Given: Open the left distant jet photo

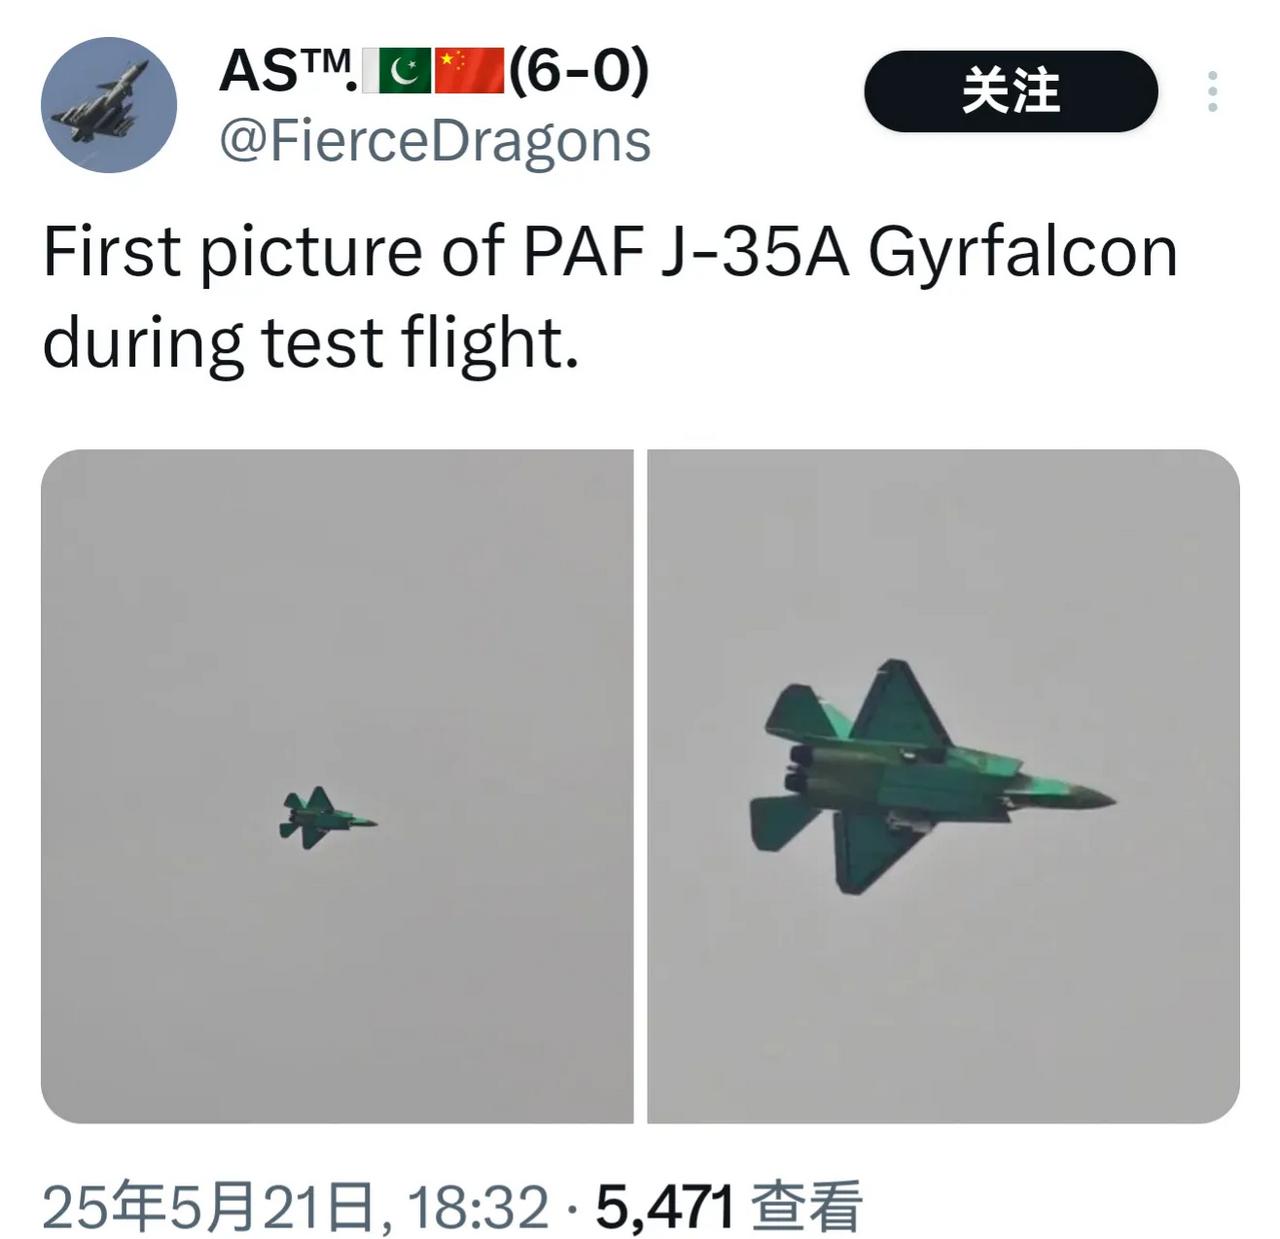Looking at the screenshot, I should coord(337,786).
